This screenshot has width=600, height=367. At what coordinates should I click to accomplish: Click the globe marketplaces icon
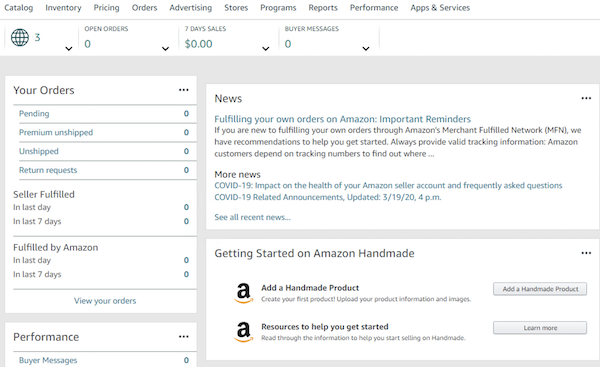click(x=20, y=38)
